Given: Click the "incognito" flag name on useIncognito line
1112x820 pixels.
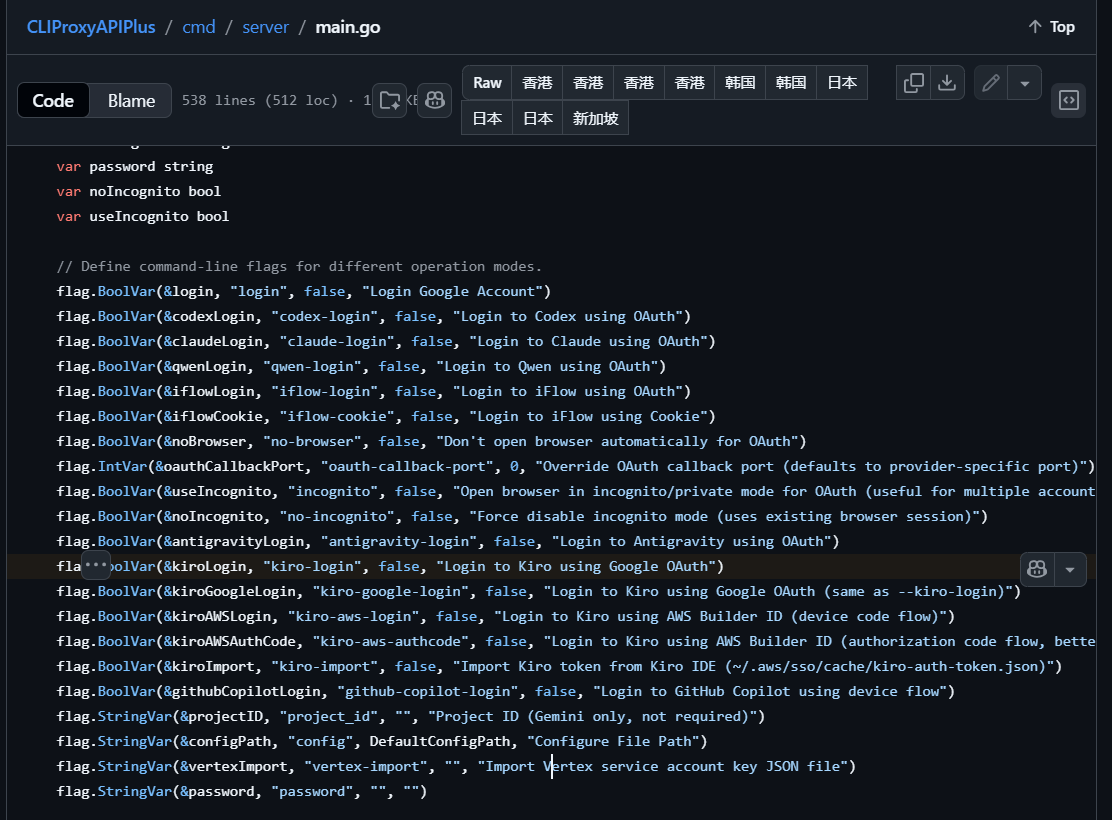Looking at the screenshot, I should pyautogui.click(x=333, y=491).
